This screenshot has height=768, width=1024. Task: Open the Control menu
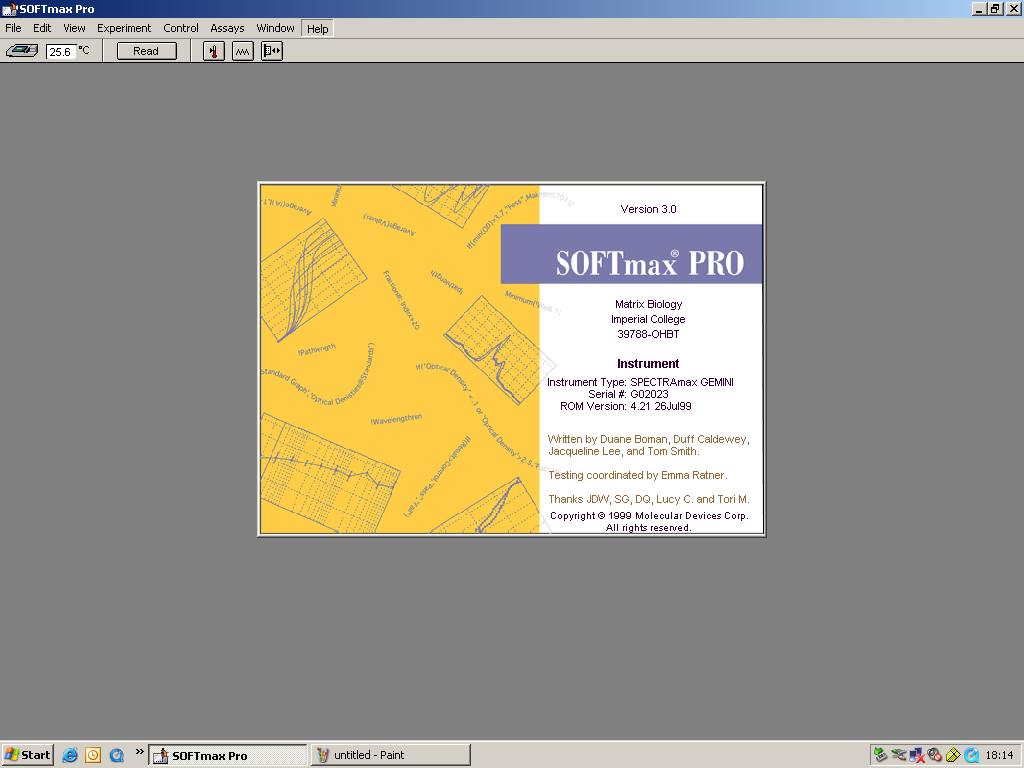pos(181,28)
